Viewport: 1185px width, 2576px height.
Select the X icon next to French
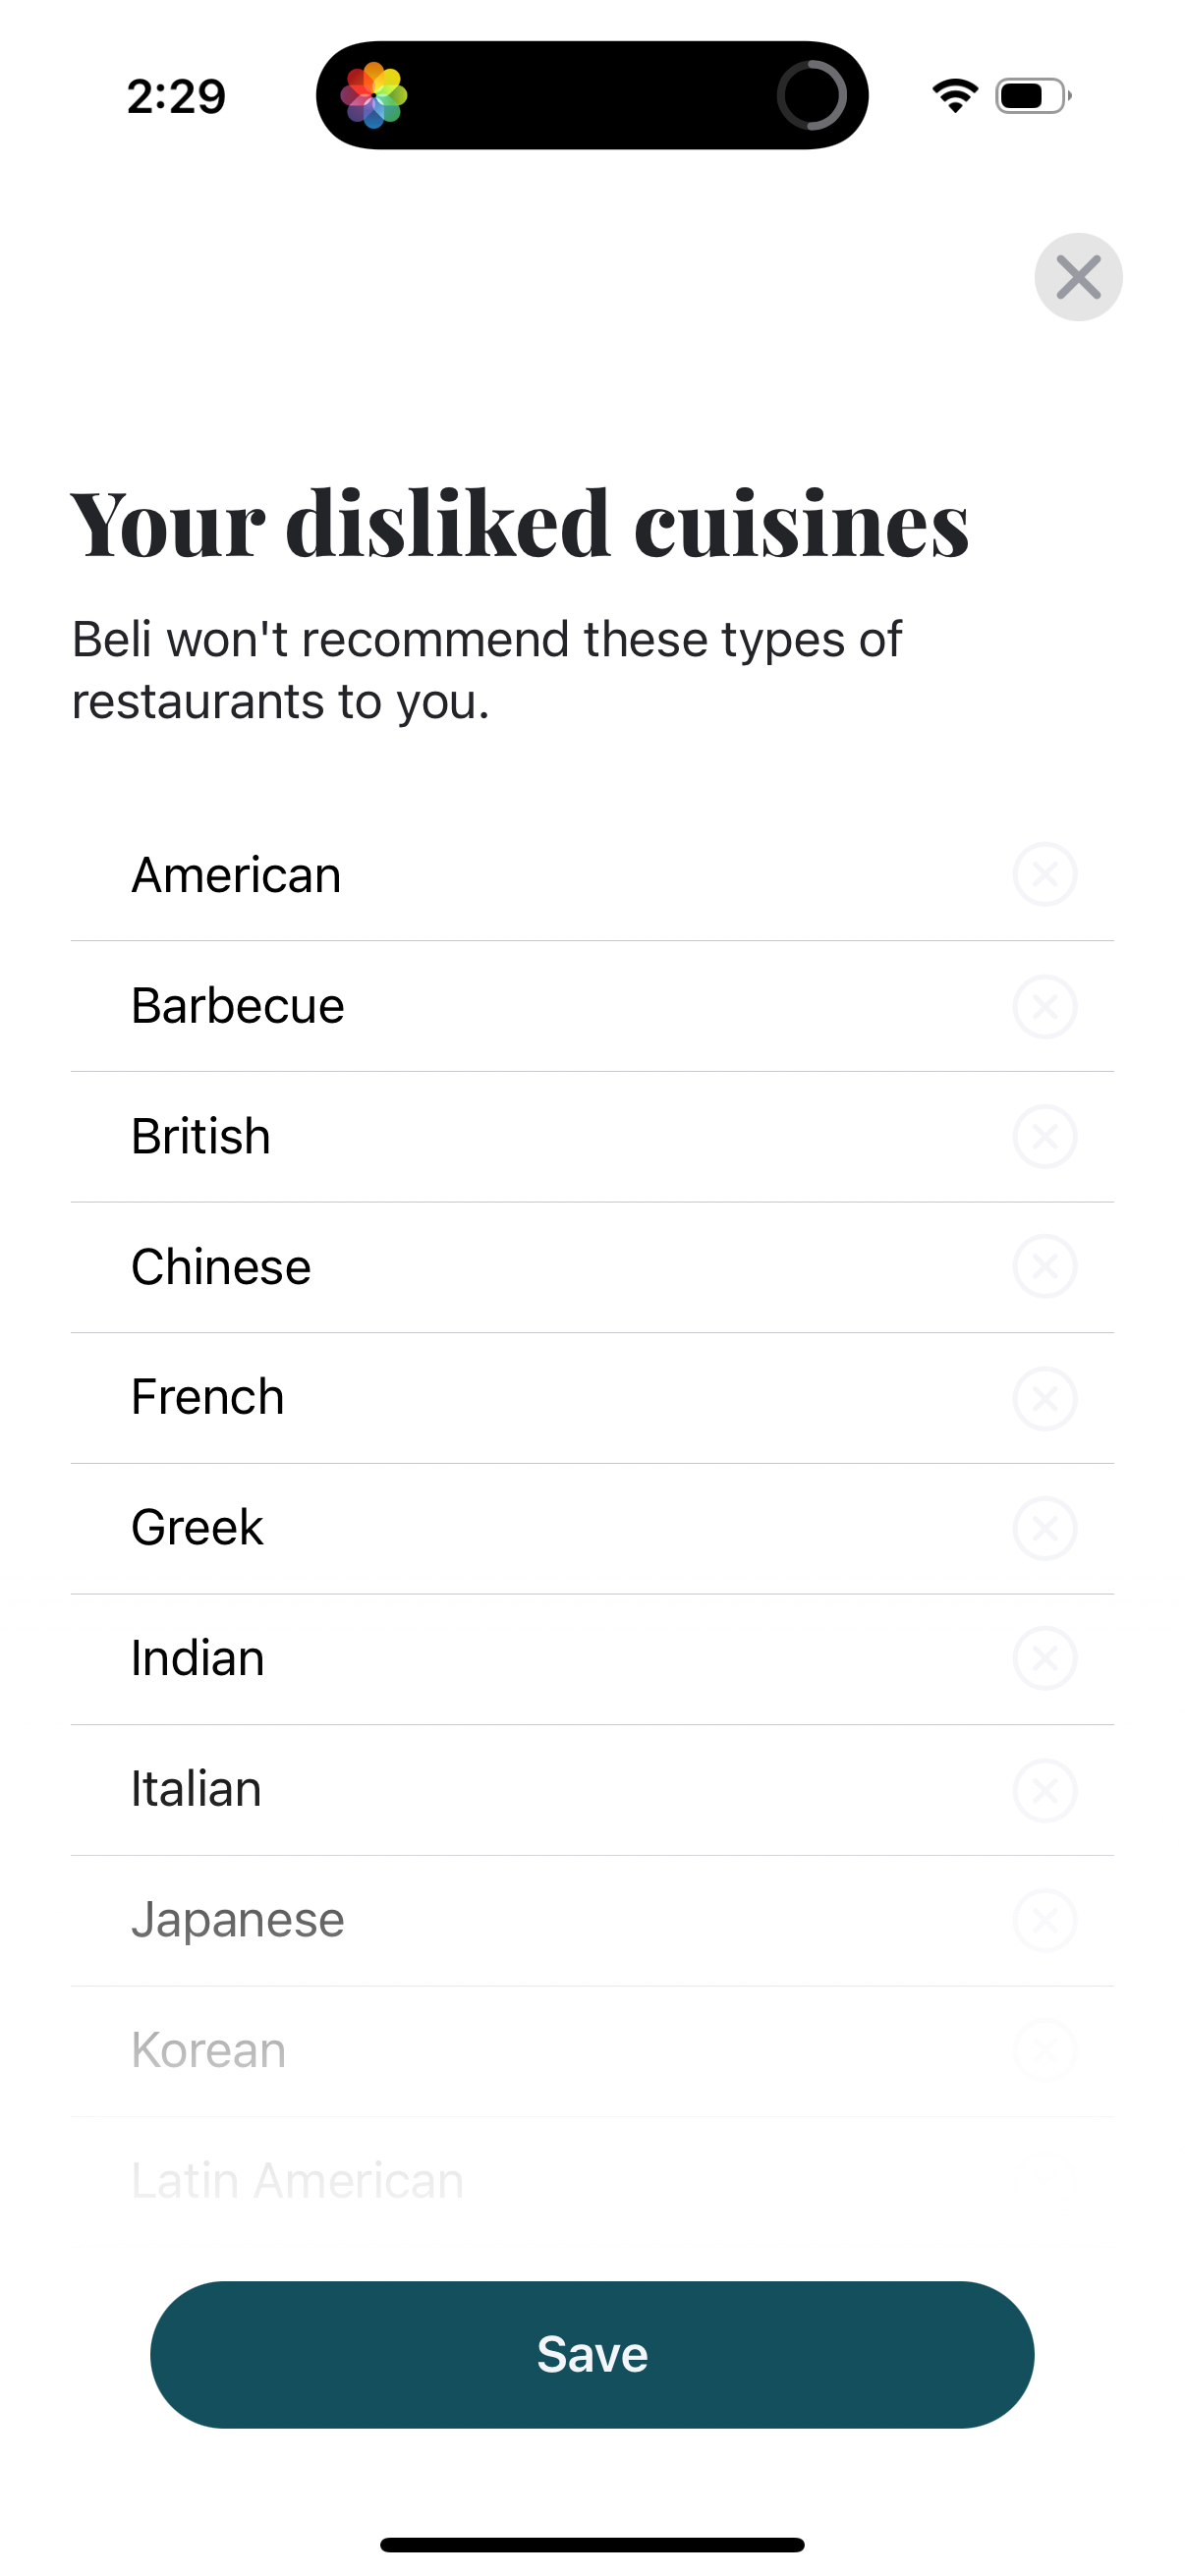1044,1398
